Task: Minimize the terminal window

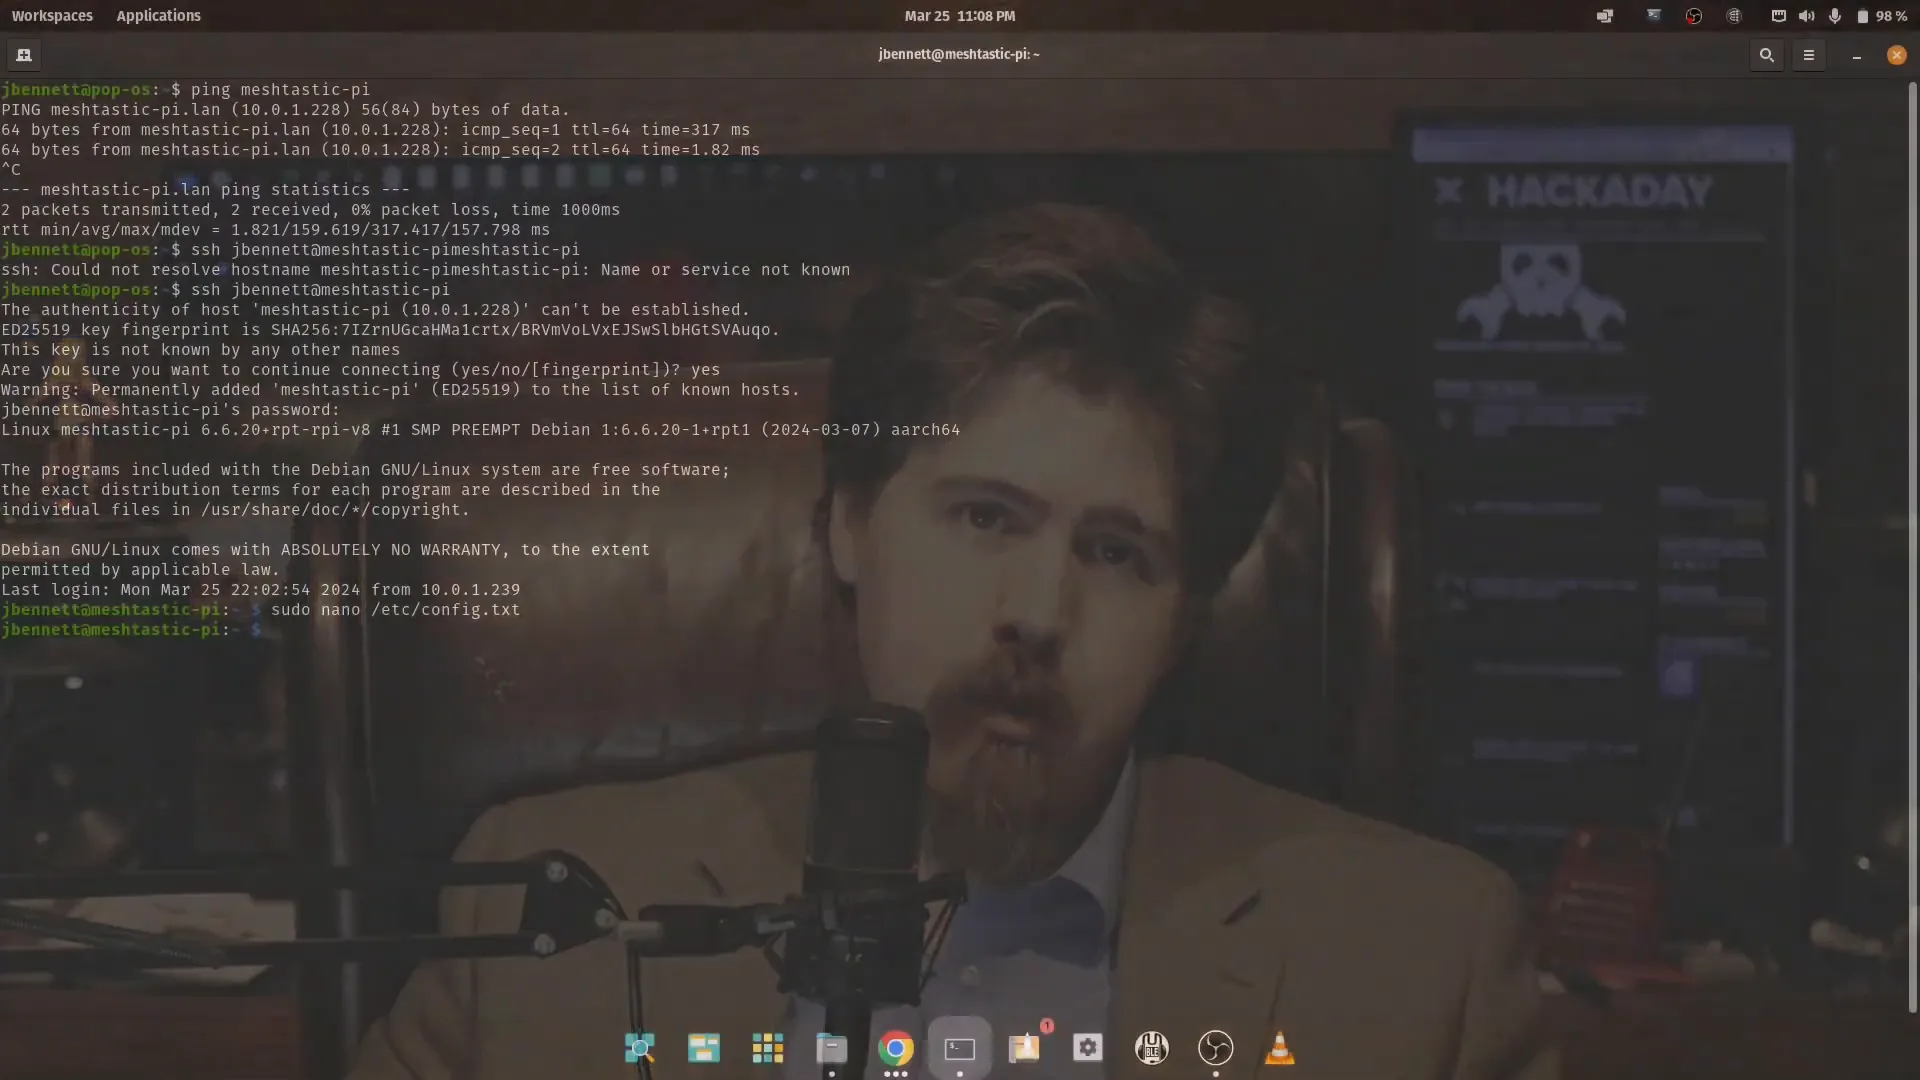Action: (x=1857, y=55)
